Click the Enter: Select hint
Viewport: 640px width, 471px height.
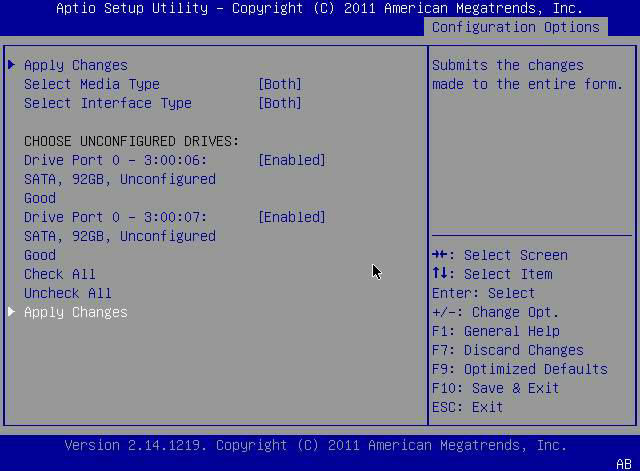coord(484,293)
